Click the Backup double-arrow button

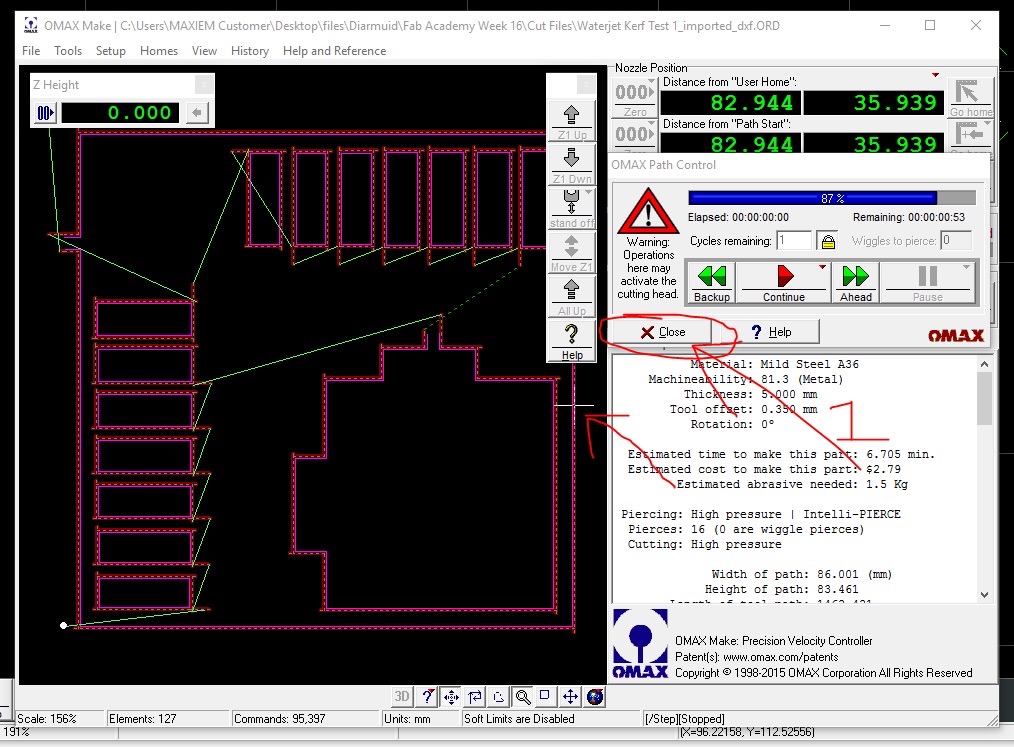pyautogui.click(x=711, y=283)
